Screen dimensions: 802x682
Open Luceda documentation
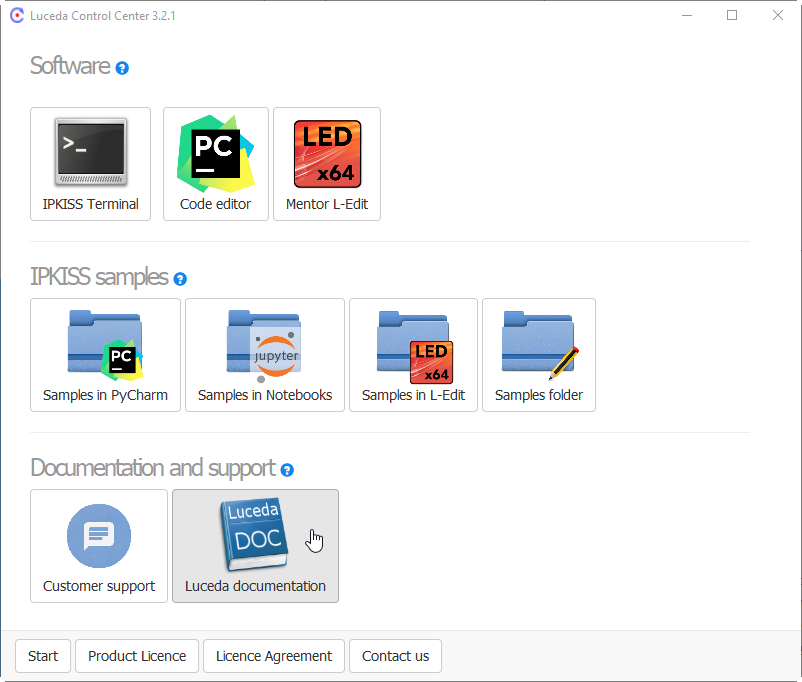coord(255,546)
